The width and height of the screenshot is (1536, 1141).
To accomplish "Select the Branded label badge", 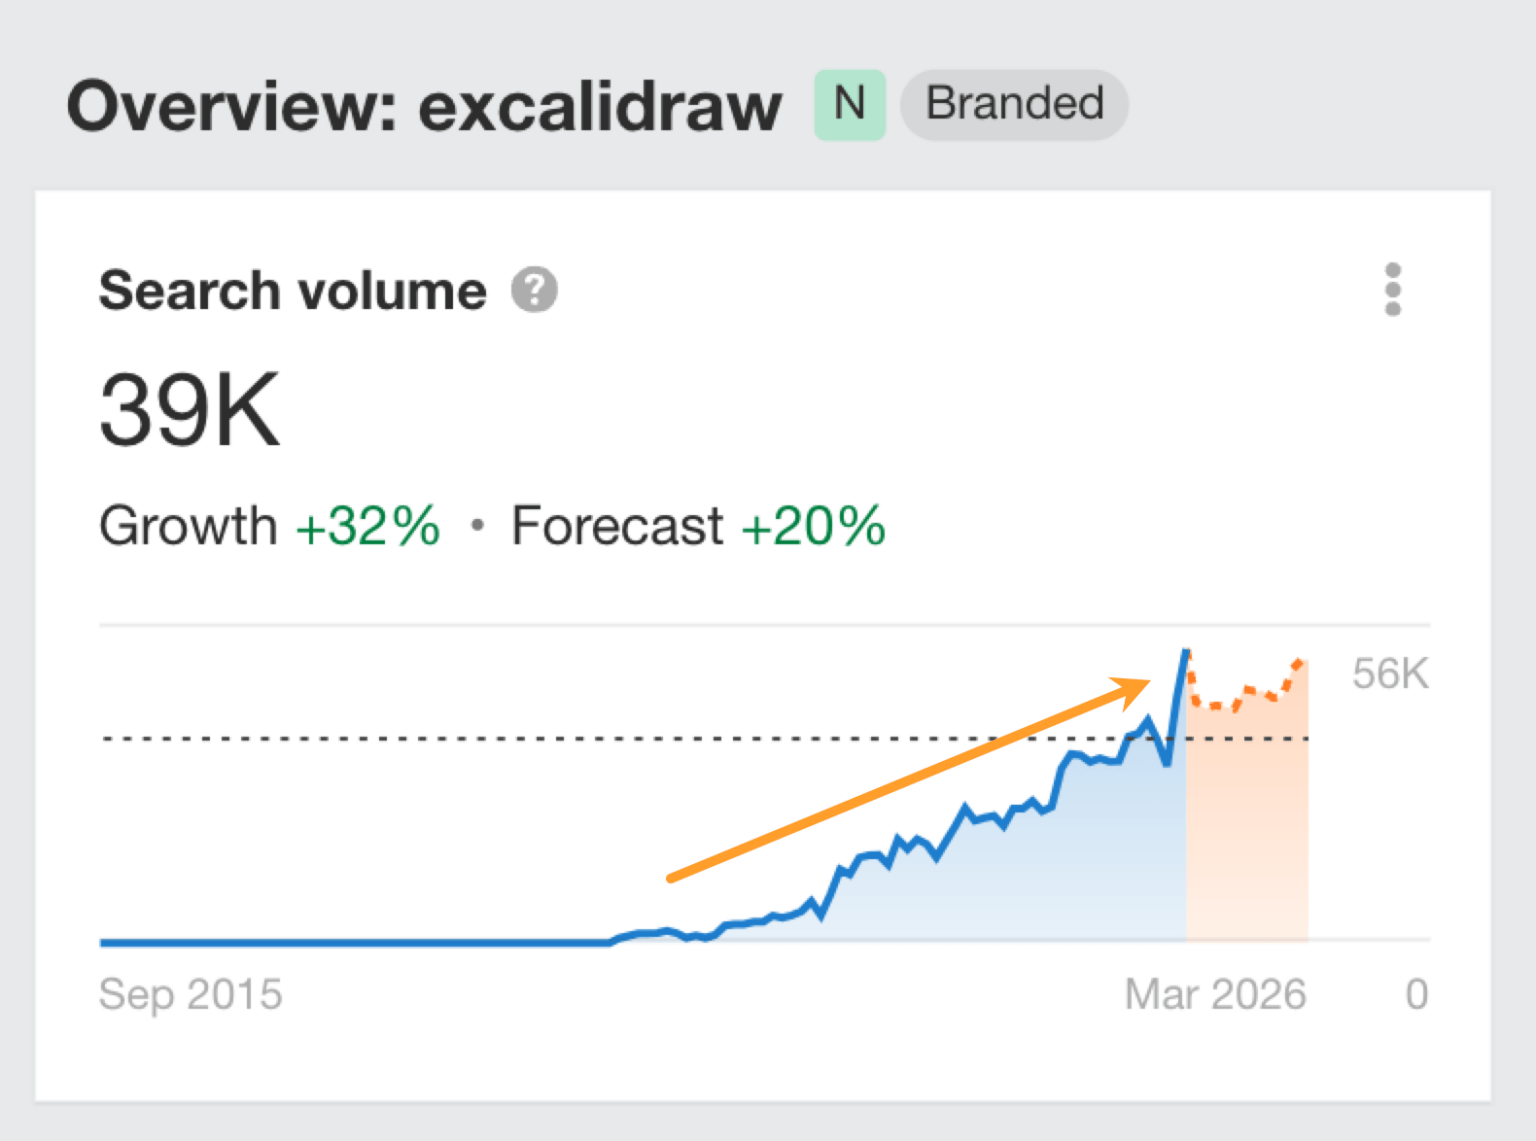I will pos(1013,103).
